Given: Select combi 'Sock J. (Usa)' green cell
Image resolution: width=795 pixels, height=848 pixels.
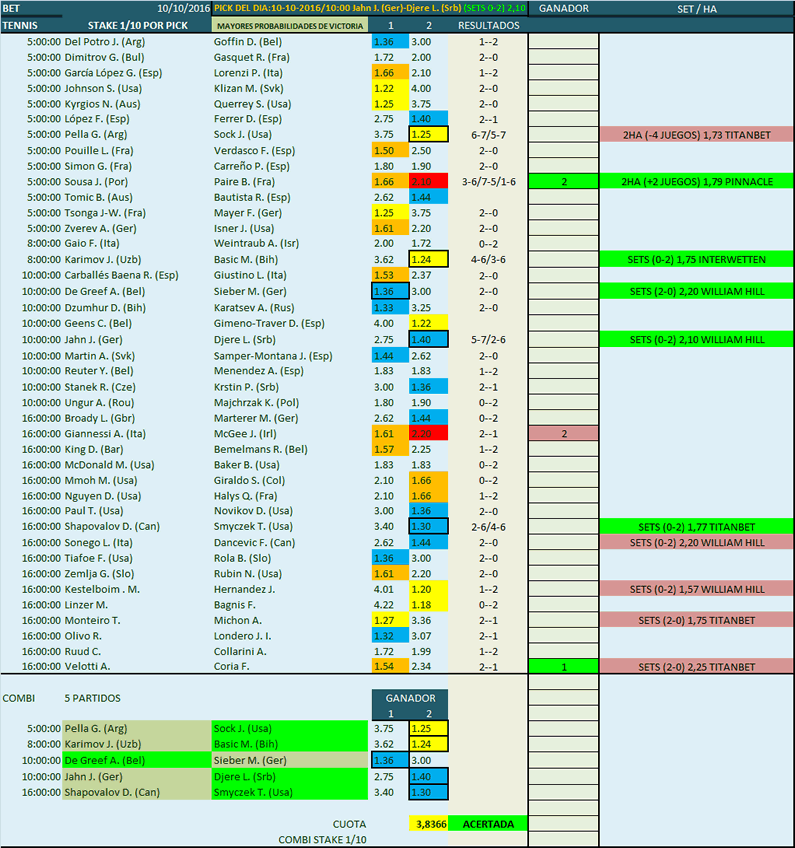Looking at the screenshot, I should pos(290,728).
